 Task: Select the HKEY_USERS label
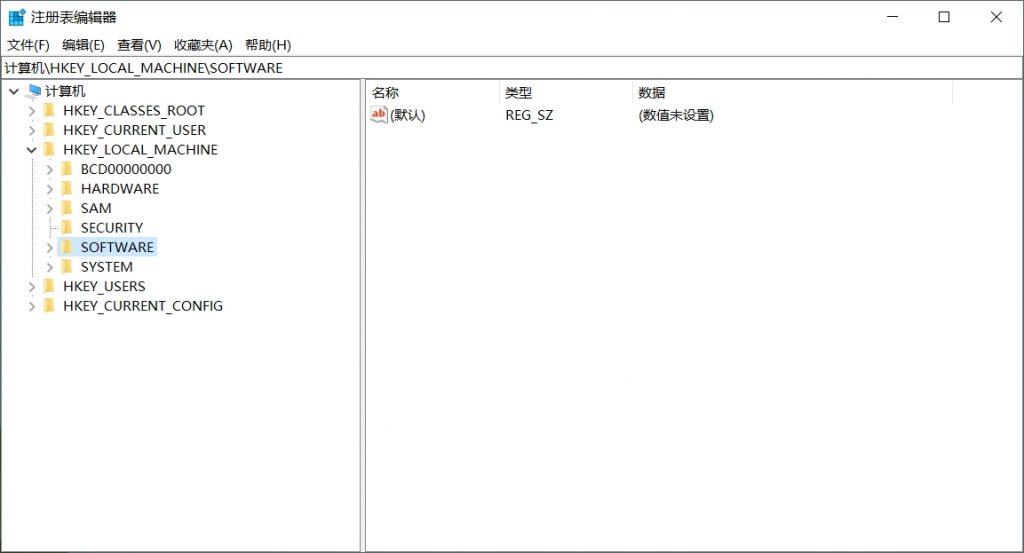point(104,287)
